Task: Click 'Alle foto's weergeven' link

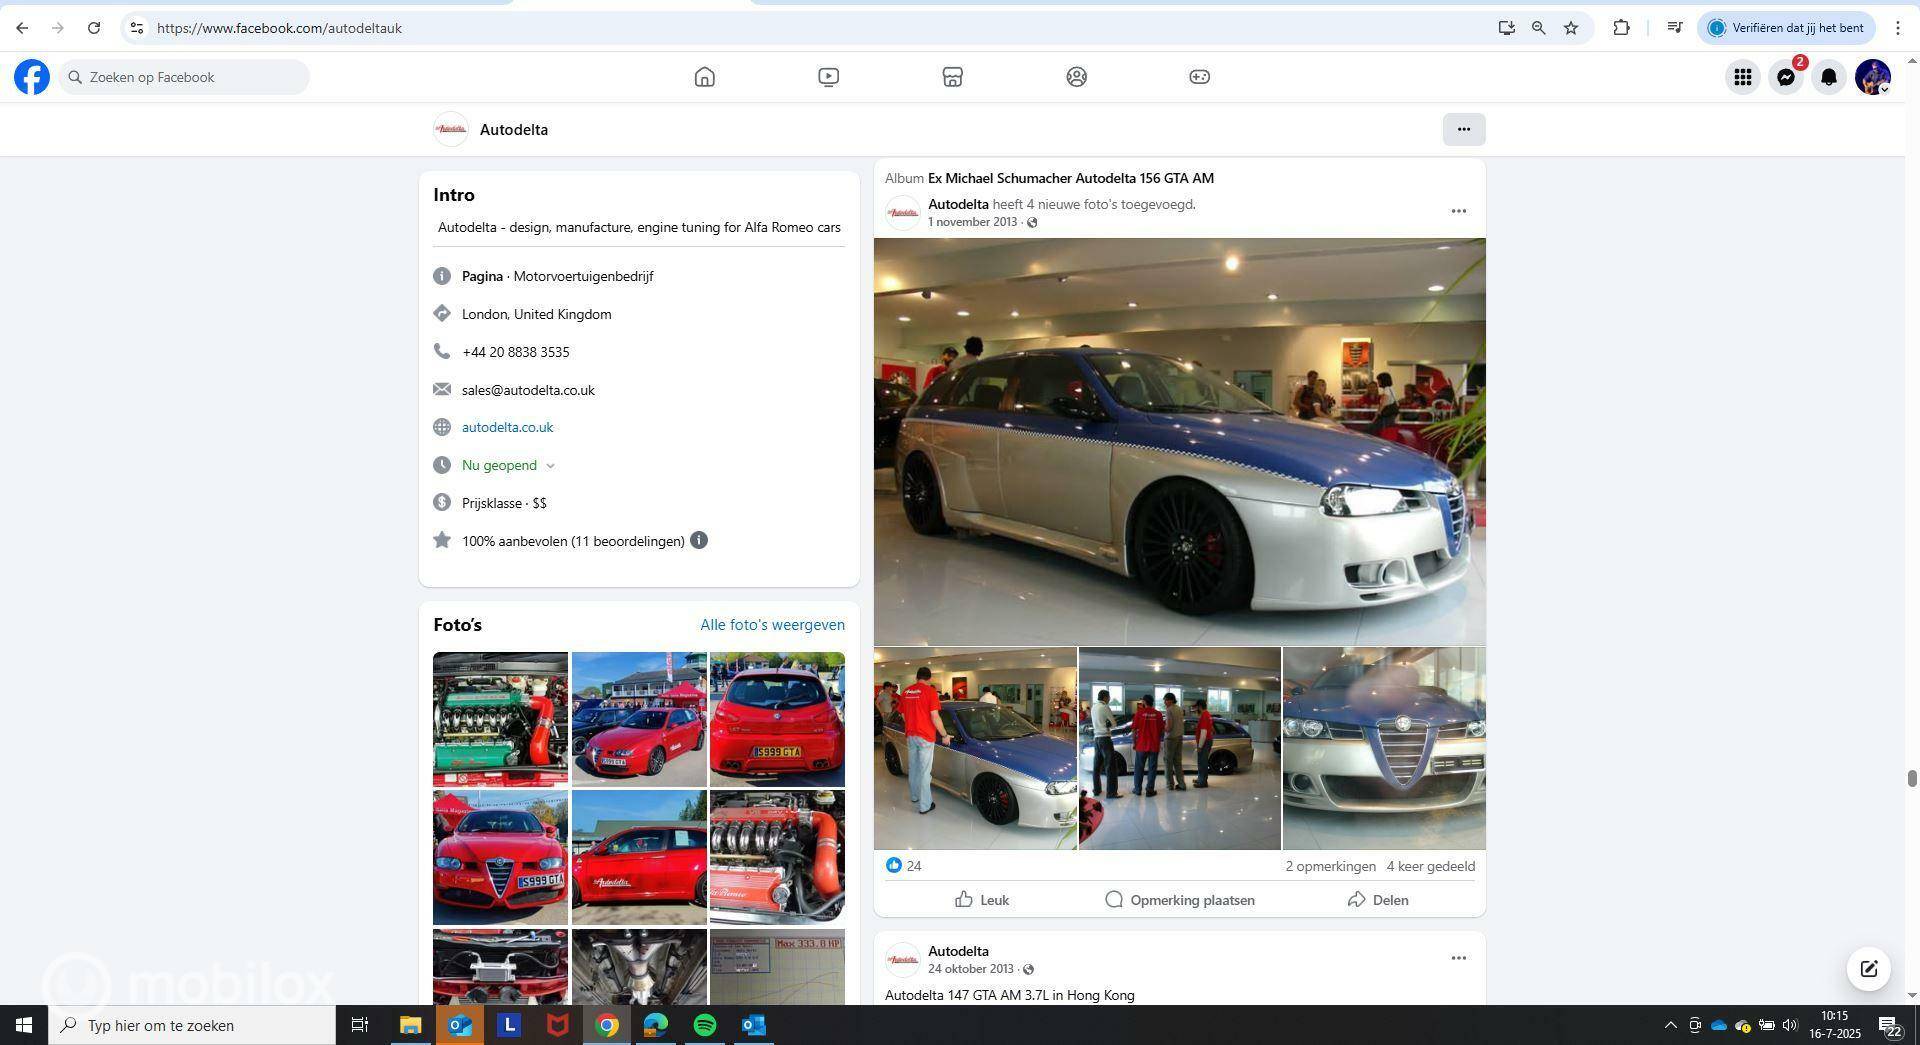Action: 772,625
